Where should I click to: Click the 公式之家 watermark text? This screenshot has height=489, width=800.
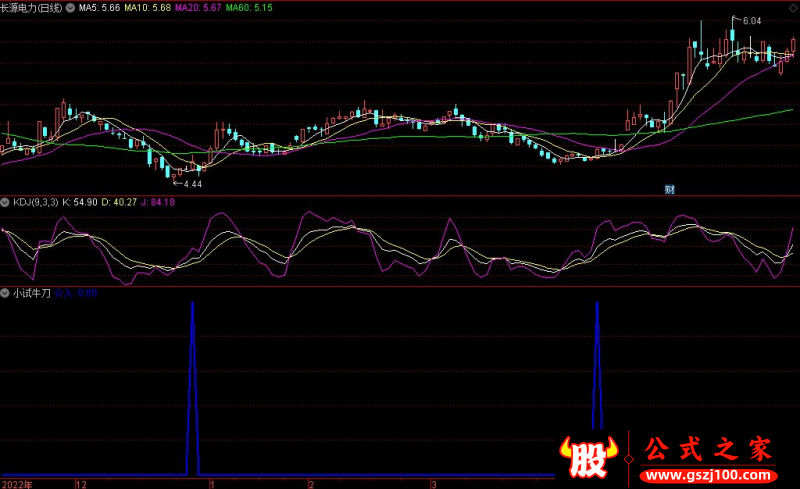tap(707, 450)
